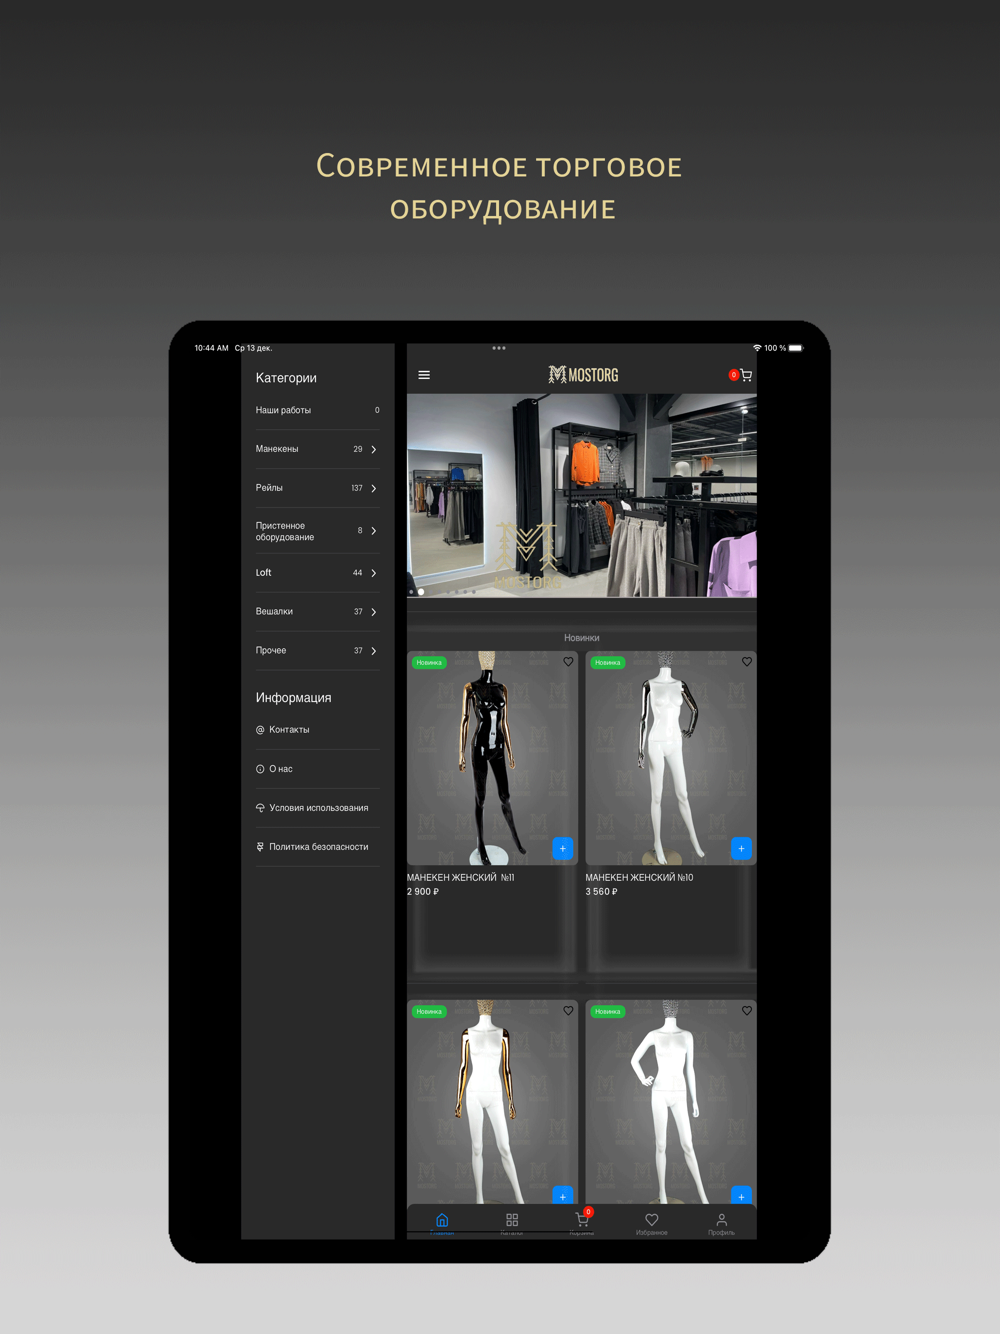Add gold-arm white mannequin to cart with plus
This screenshot has width=1000, height=1334.
[563, 1195]
